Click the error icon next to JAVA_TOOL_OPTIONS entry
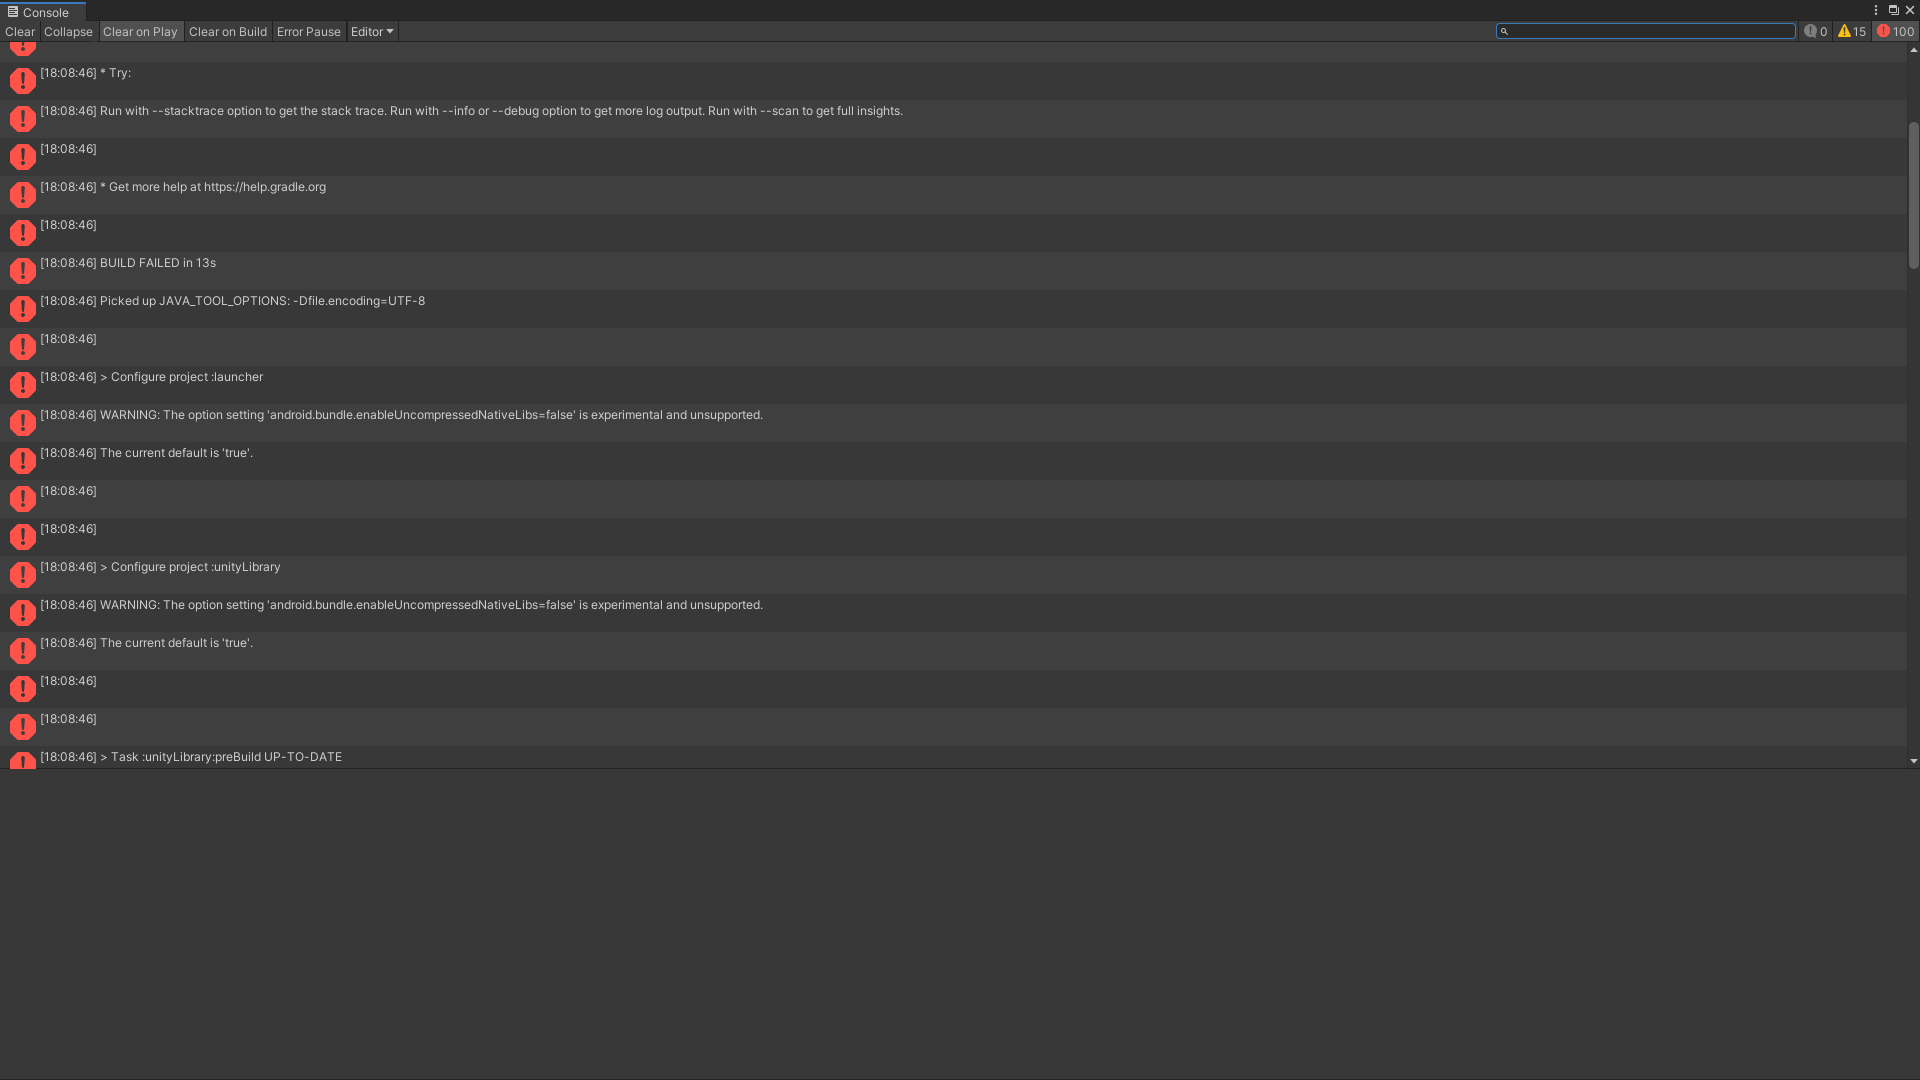The image size is (1920, 1080). (22, 309)
